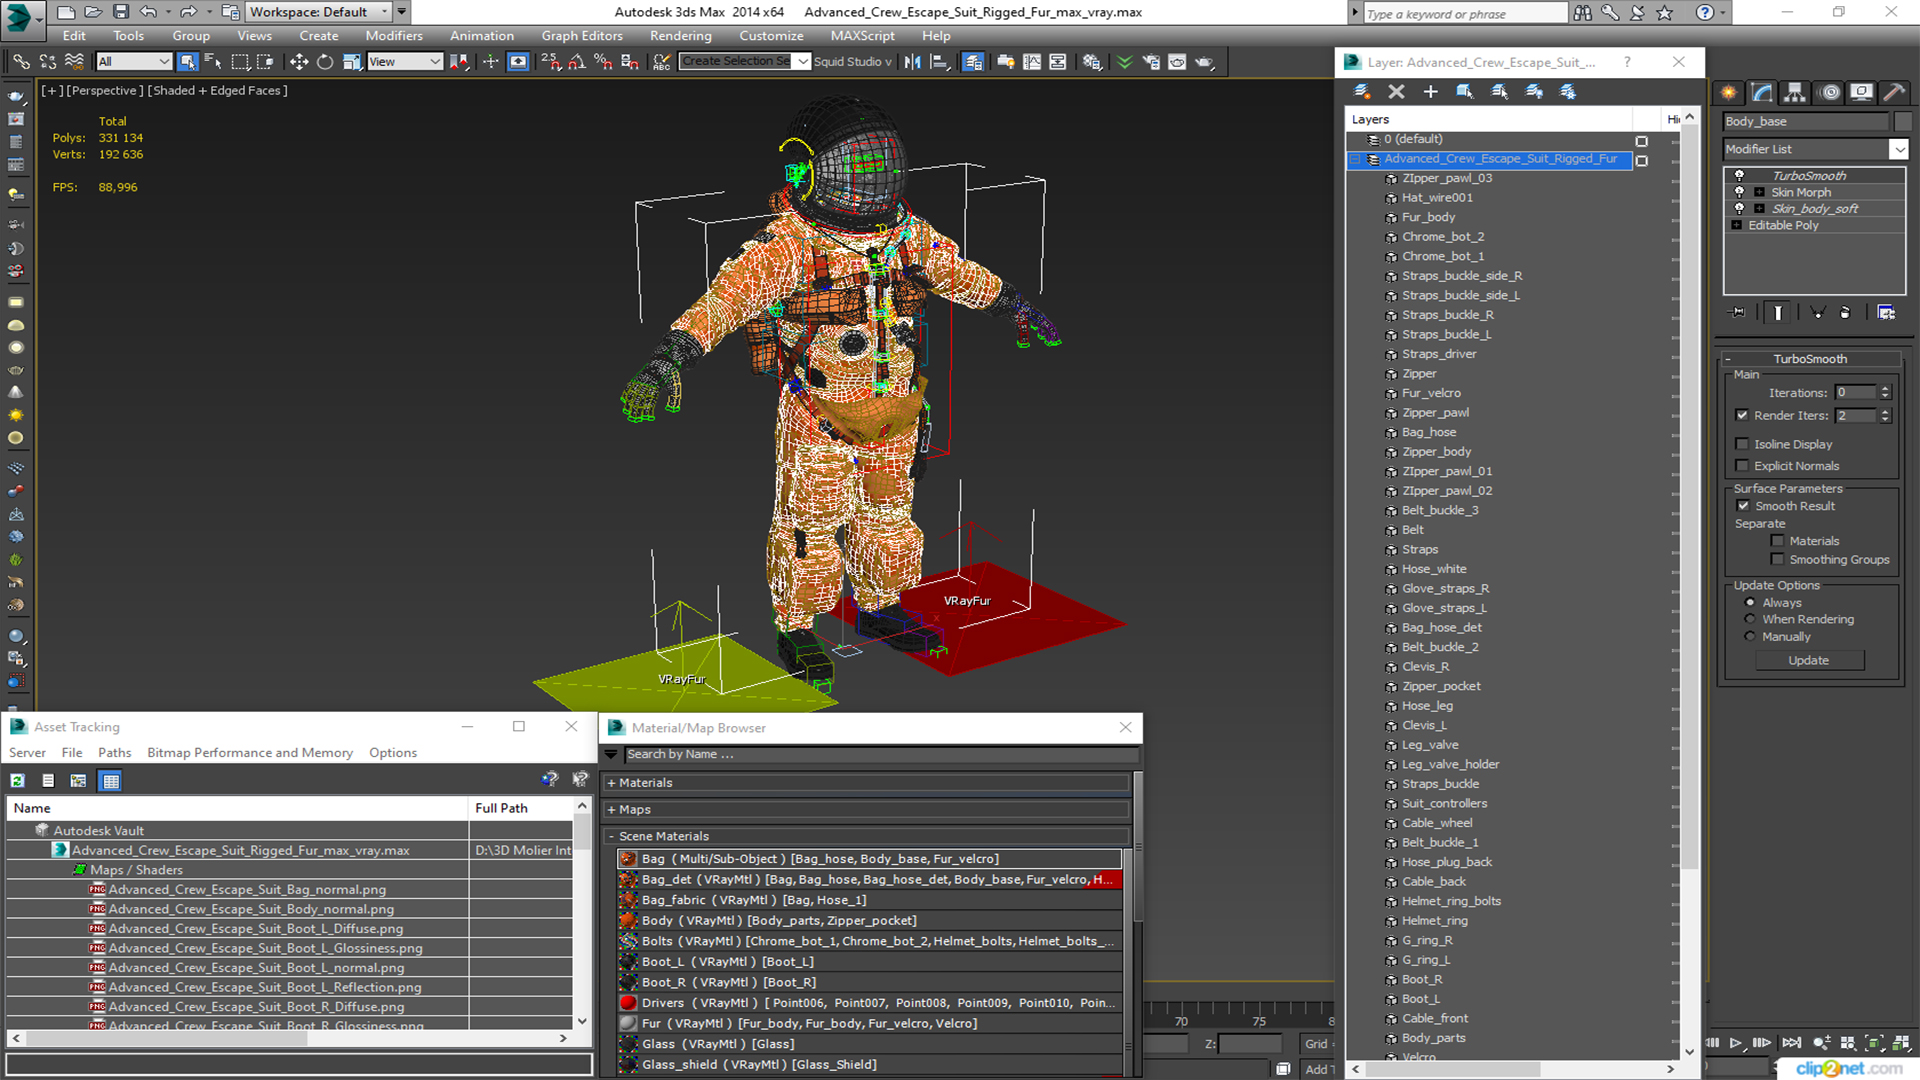The image size is (1920, 1080).
Task: Toggle the Angle Snap icon
Action: pyautogui.click(x=577, y=62)
